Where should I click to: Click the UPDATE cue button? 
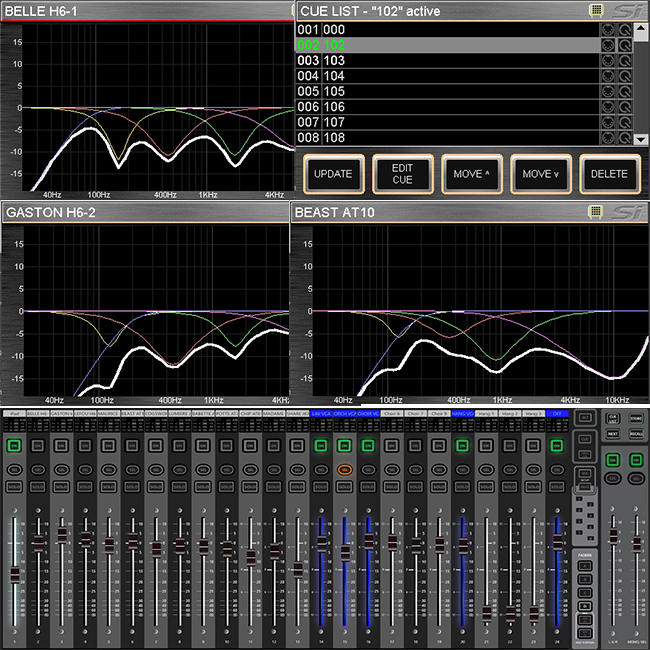(334, 174)
